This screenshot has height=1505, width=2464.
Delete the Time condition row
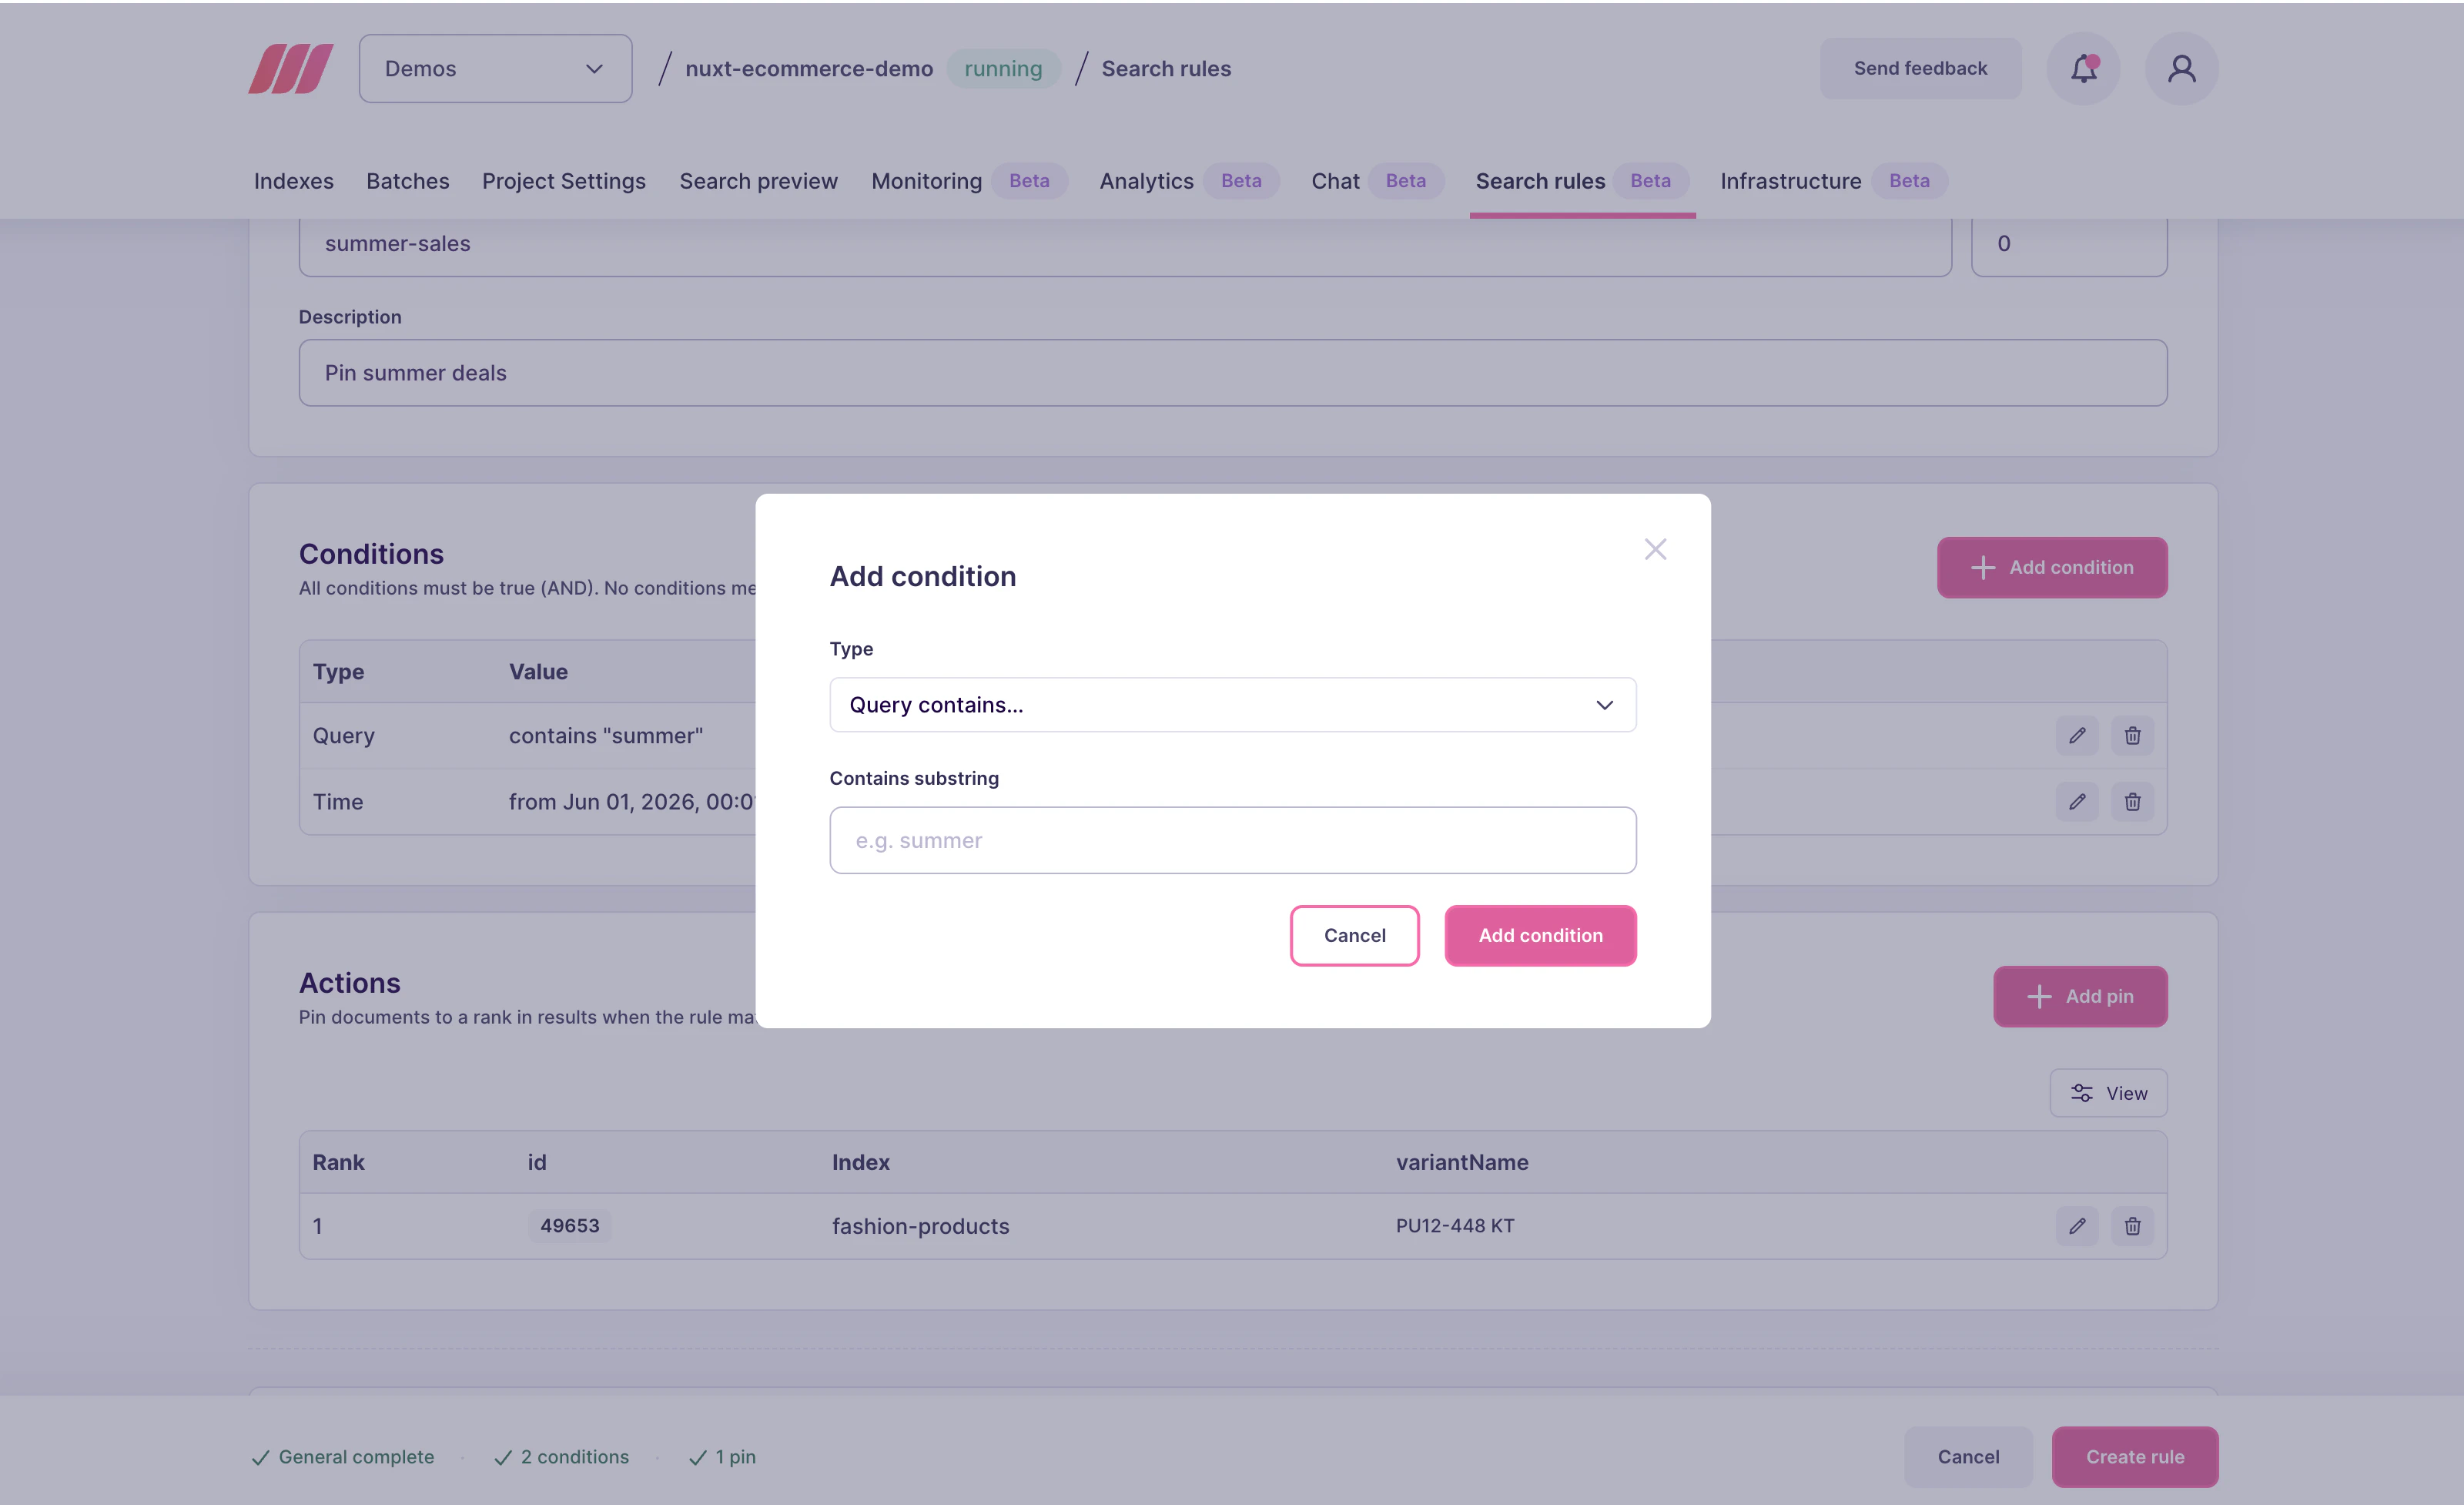2132,801
